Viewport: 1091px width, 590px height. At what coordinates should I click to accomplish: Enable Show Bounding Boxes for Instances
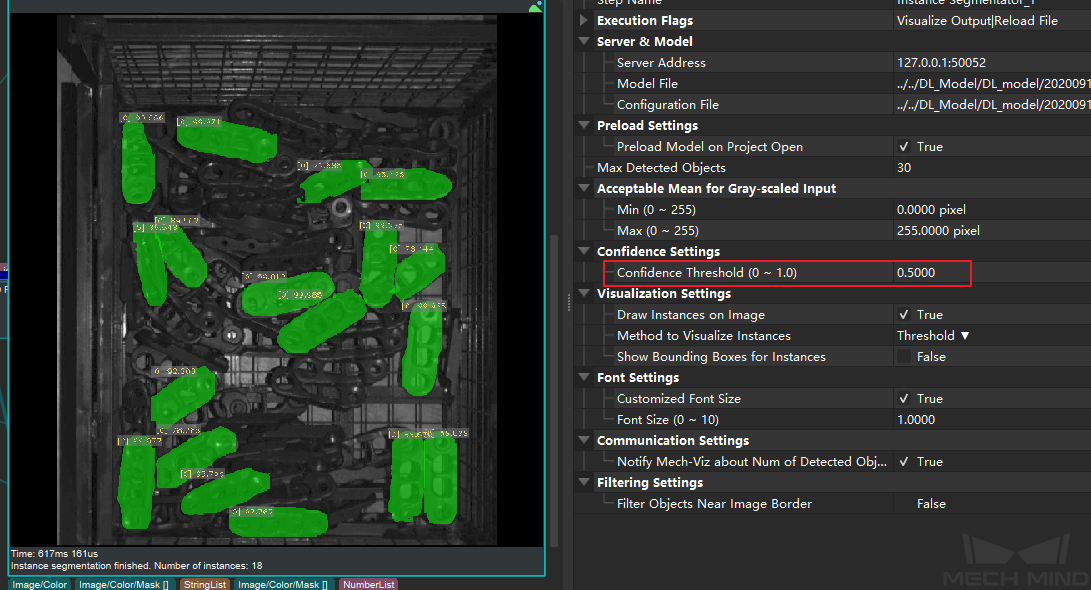click(904, 357)
